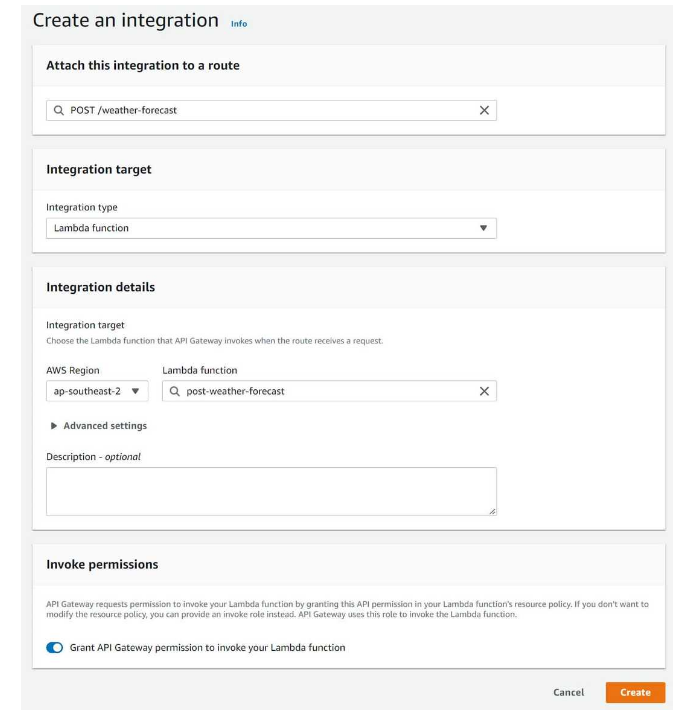
Task: Focus the route search field showing POST /weather-forecast
Action: click(271, 110)
